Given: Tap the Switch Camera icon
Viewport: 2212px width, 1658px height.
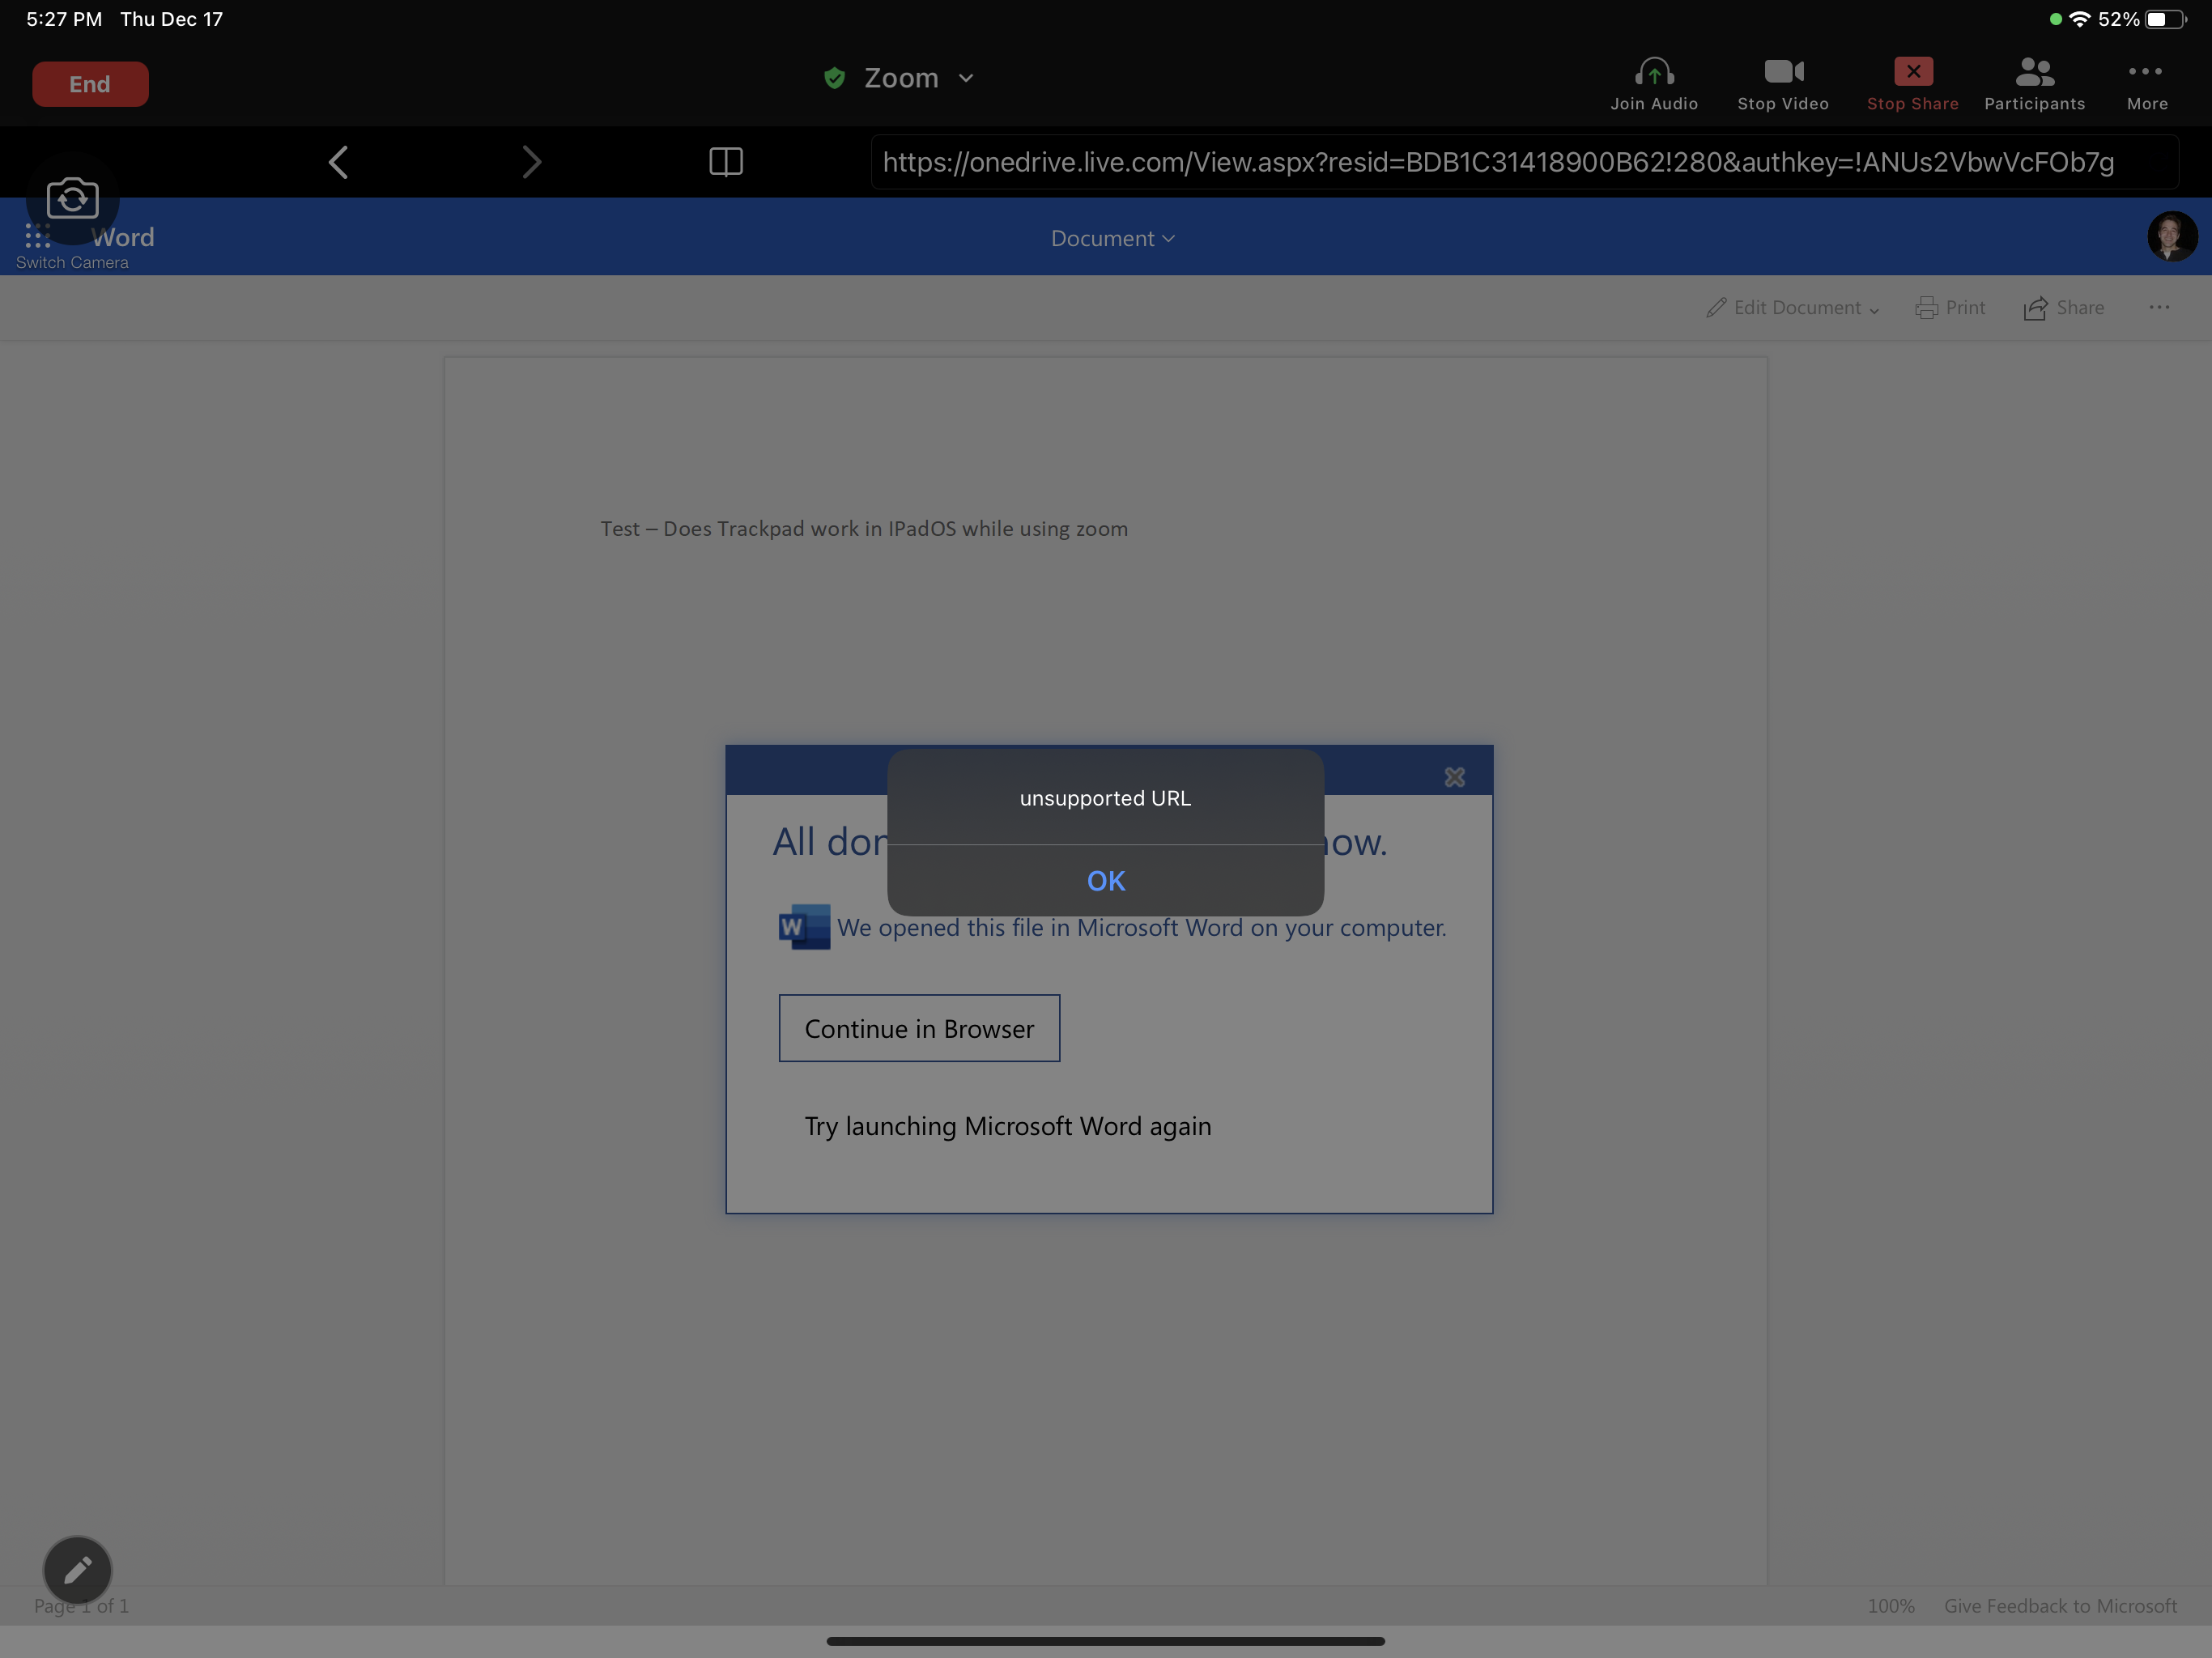Looking at the screenshot, I should point(72,199).
